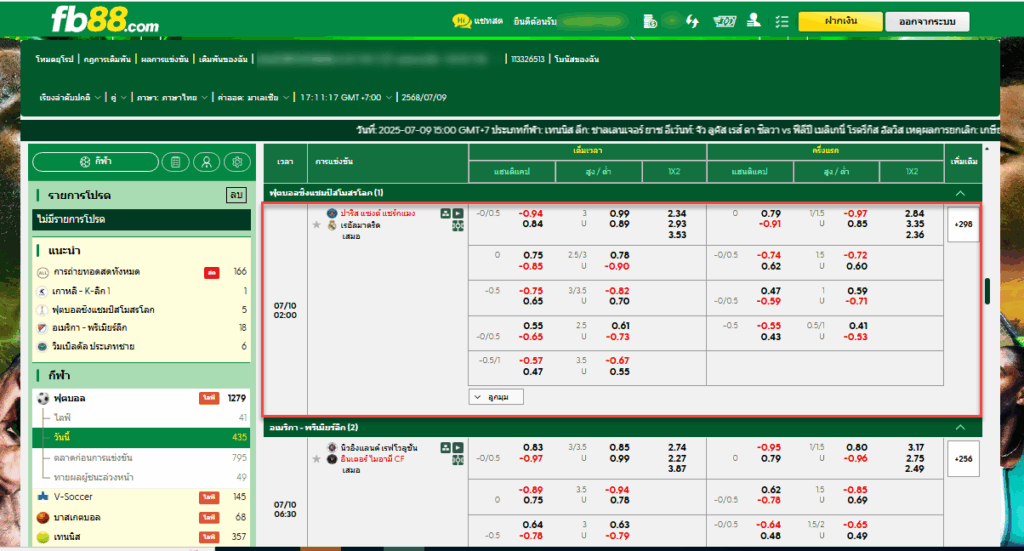Screen dimensions: 1024x551
Task: Switch to โหมดยุโรป Euro mode
Action: point(54,59)
